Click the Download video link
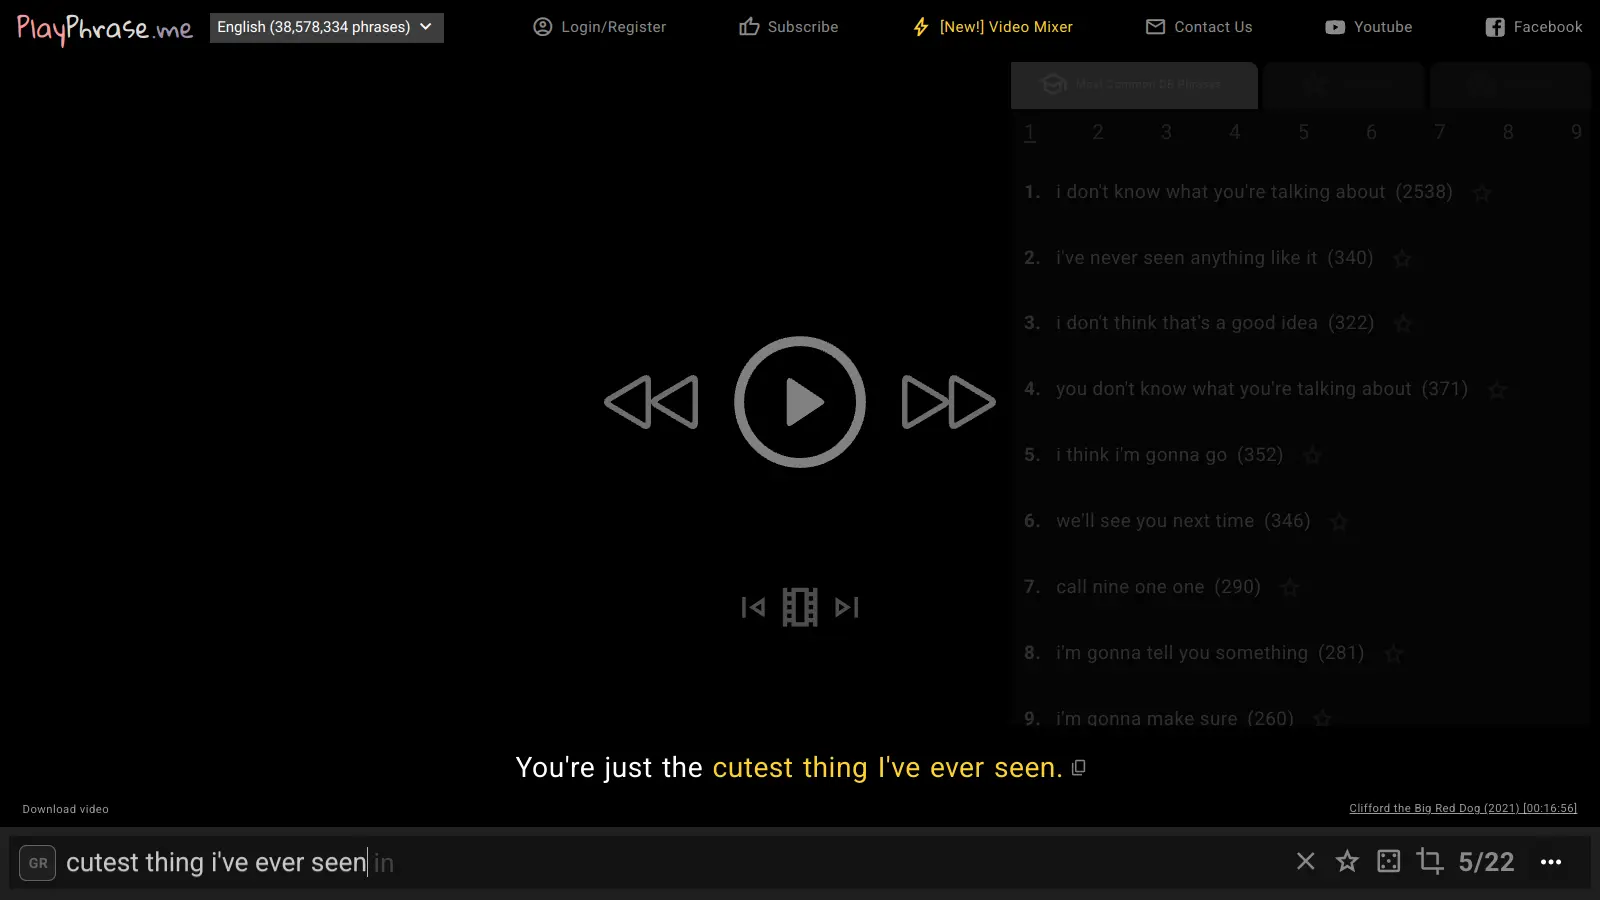Image resolution: width=1600 pixels, height=900 pixels. pos(65,809)
